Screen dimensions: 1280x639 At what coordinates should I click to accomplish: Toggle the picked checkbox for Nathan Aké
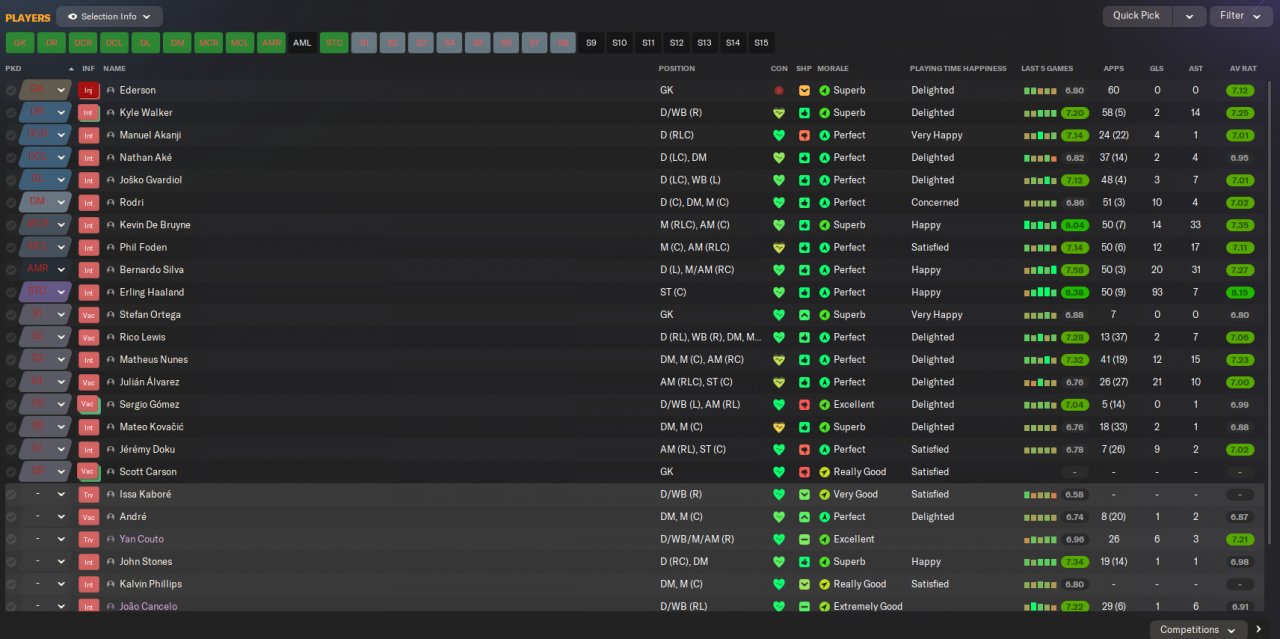(x=11, y=158)
